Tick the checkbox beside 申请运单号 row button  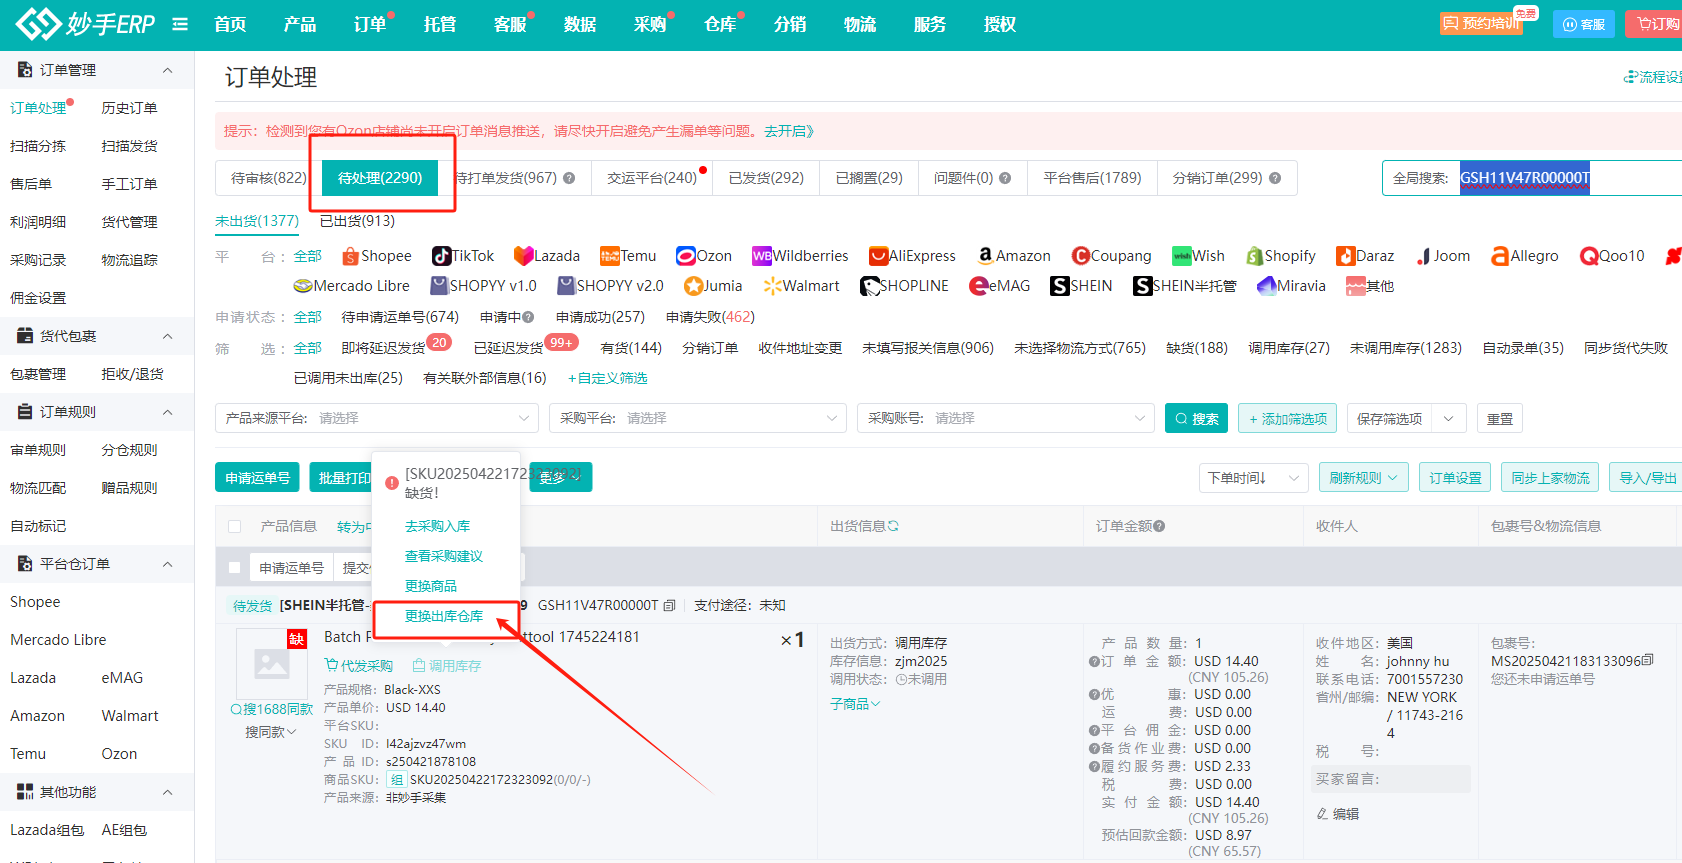tap(235, 568)
